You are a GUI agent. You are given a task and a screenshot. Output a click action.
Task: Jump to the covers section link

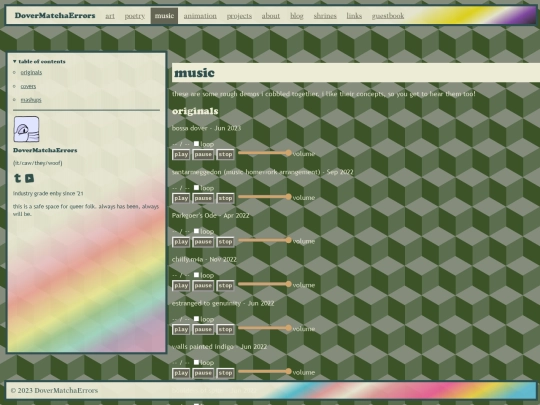28,86
